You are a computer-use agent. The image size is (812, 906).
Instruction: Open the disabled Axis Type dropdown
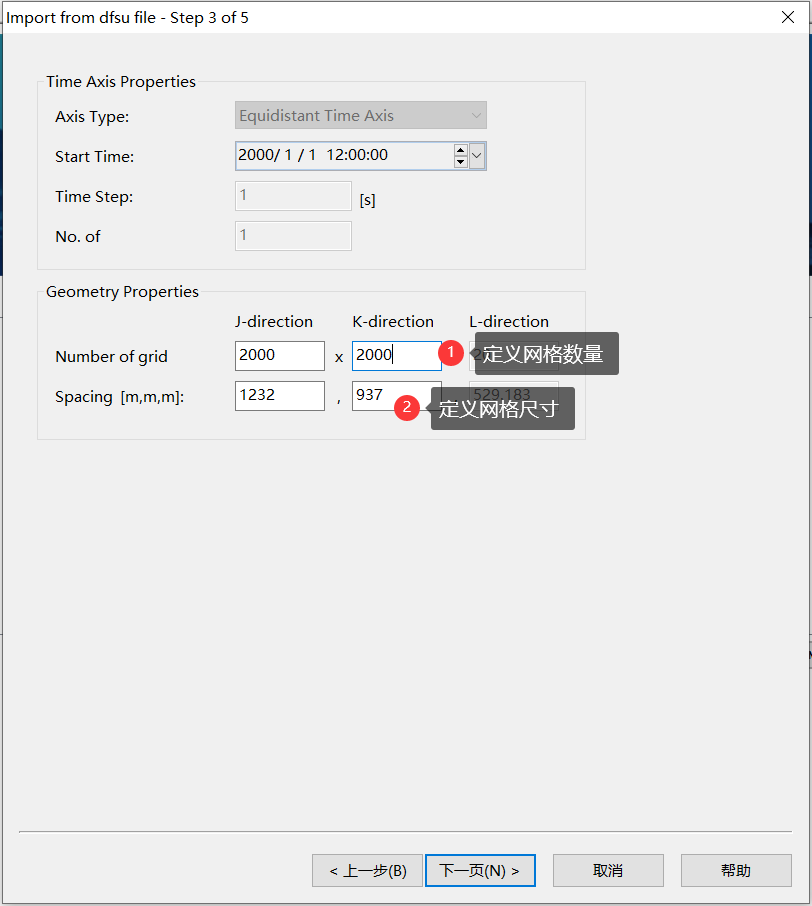(x=361, y=116)
